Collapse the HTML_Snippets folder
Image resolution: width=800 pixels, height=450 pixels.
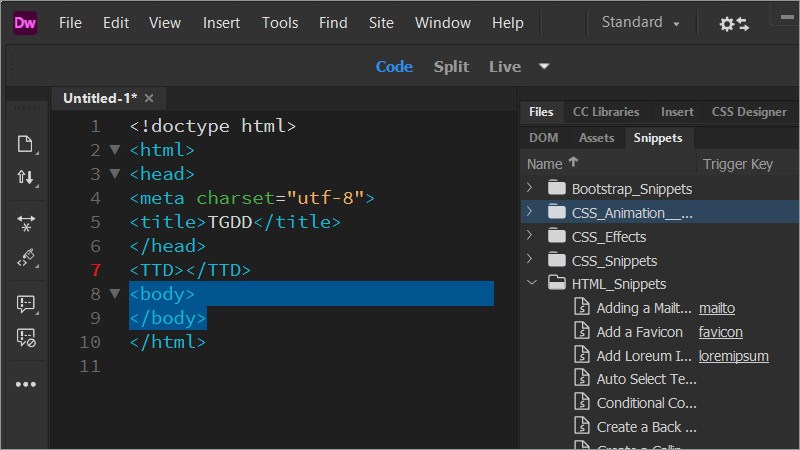pos(530,284)
